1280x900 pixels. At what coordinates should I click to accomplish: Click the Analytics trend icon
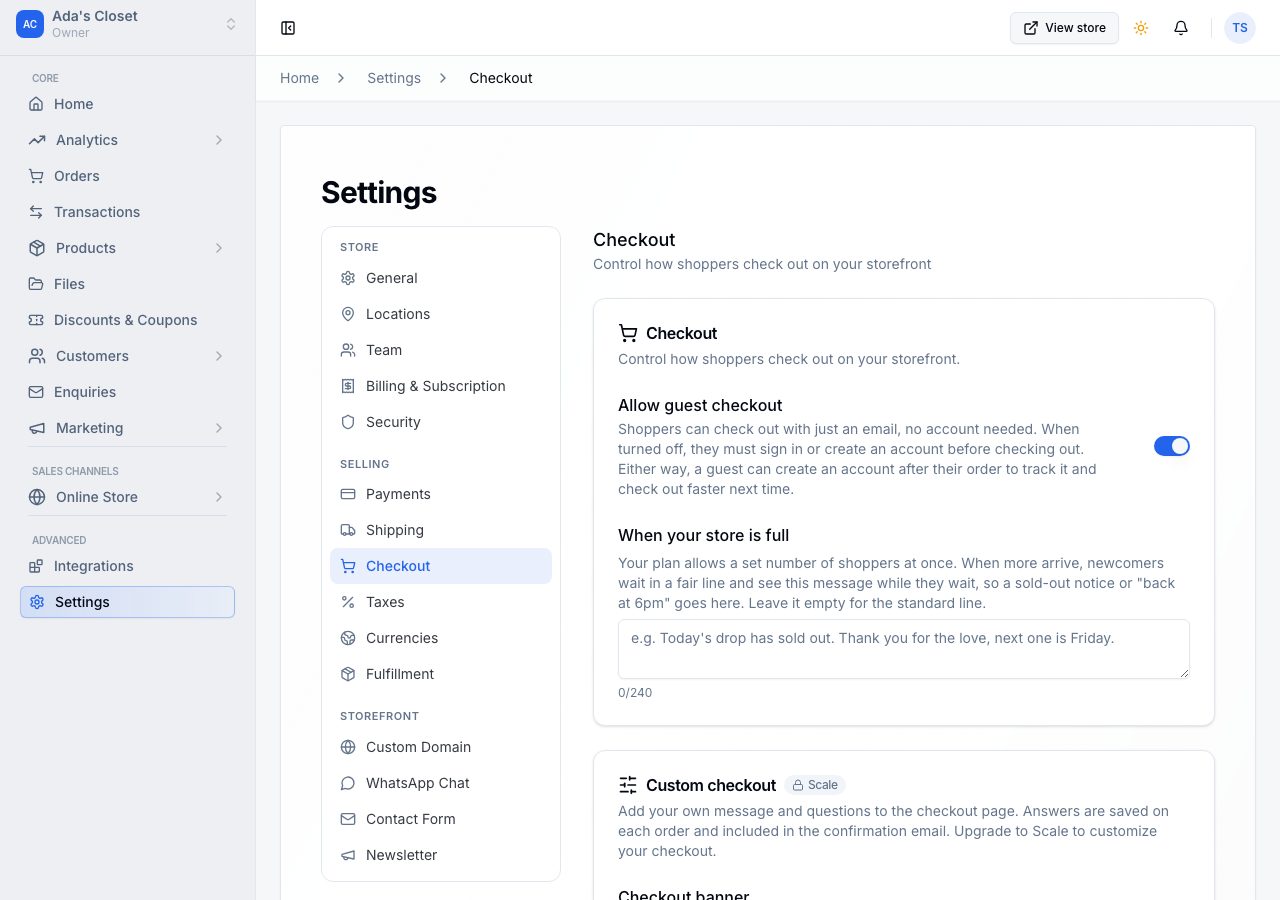pyautogui.click(x=37, y=140)
